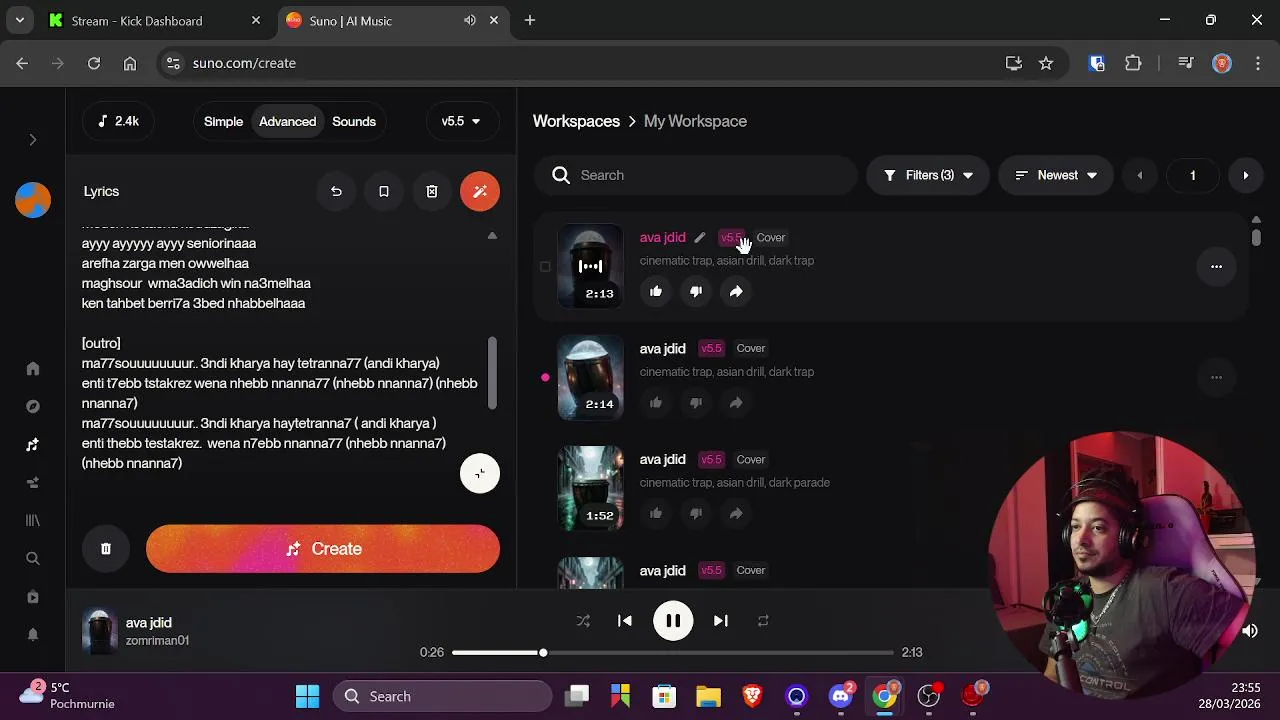Click the orange magic wand lyrics button
This screenshot has width=1280, height=720.
pyautogui.click(x=480, y=191)
